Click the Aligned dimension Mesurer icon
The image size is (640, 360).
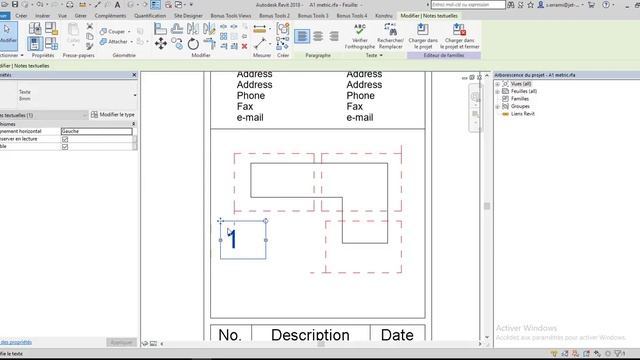pyautogui.click(x=260, y=29)
